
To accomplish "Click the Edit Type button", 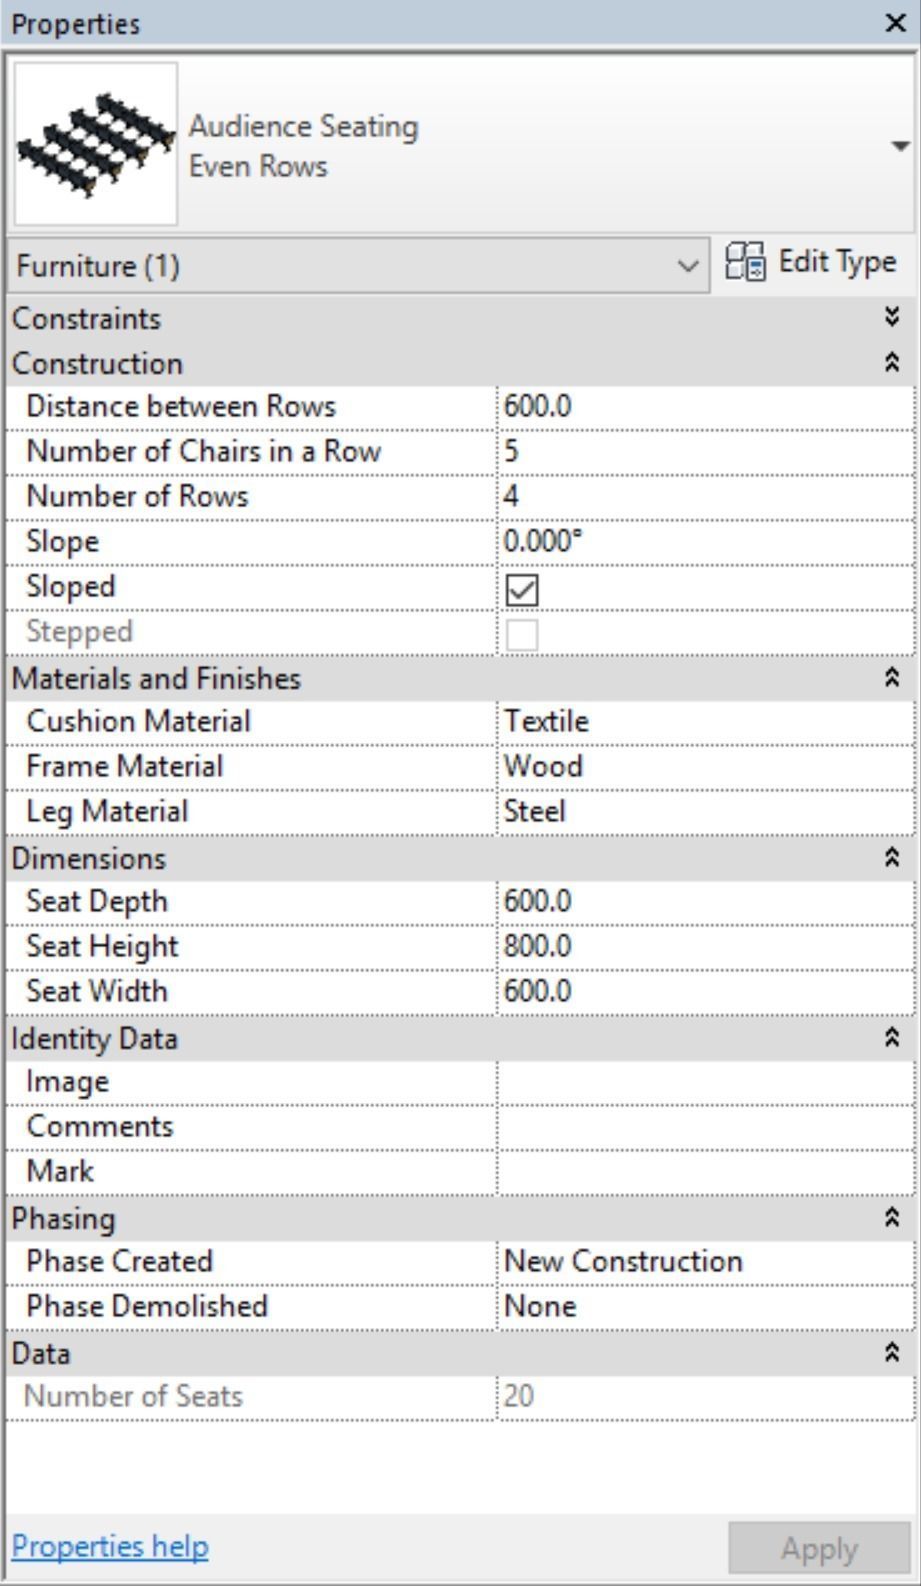I will click(x=811, y=263).
